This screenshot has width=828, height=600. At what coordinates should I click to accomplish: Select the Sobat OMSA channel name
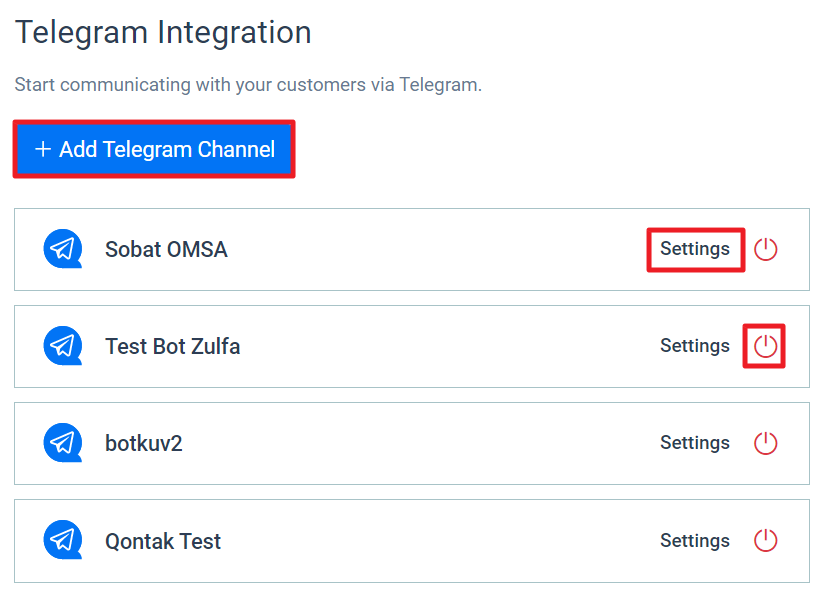click(x=166, y=249)
